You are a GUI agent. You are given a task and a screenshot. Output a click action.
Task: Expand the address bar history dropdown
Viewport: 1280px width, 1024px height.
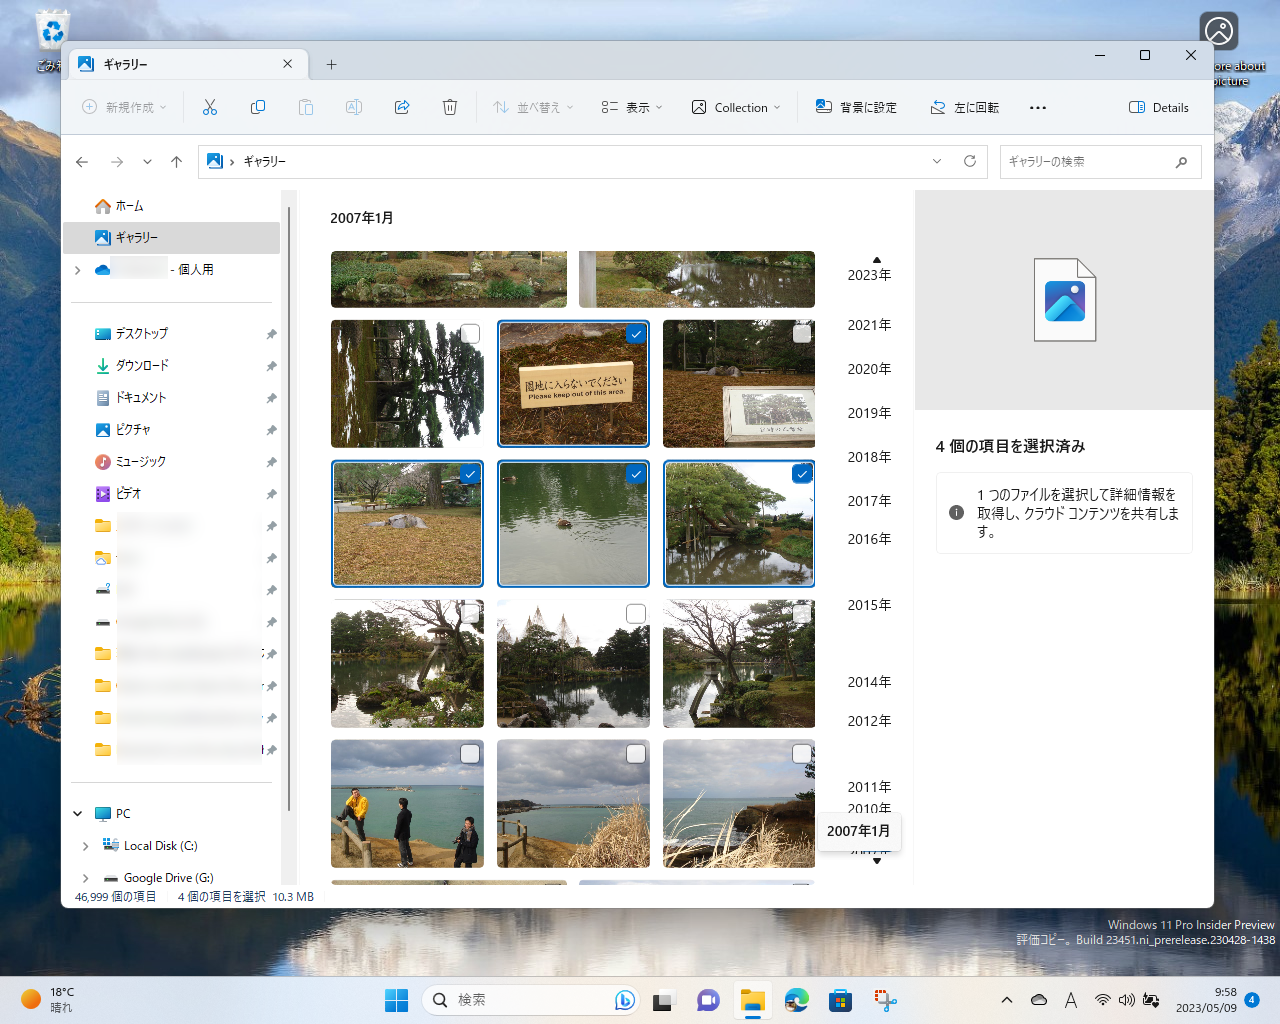[937, 161]
